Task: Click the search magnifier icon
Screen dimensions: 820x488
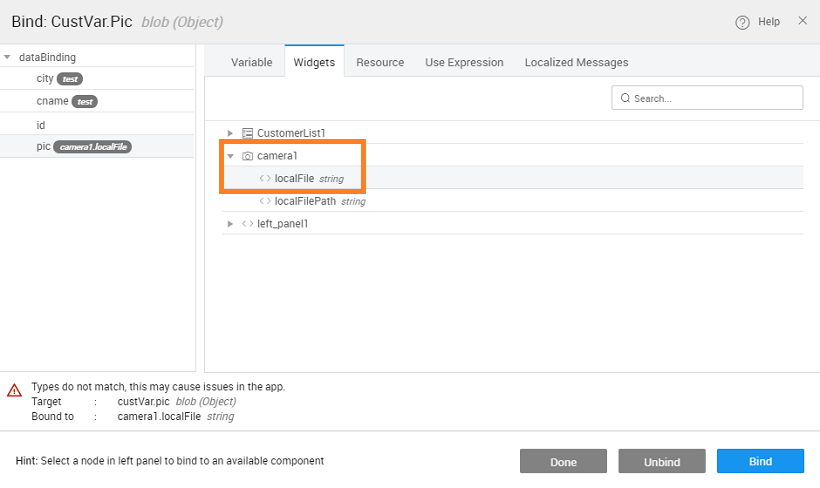Action: click(x=626, y=98)
